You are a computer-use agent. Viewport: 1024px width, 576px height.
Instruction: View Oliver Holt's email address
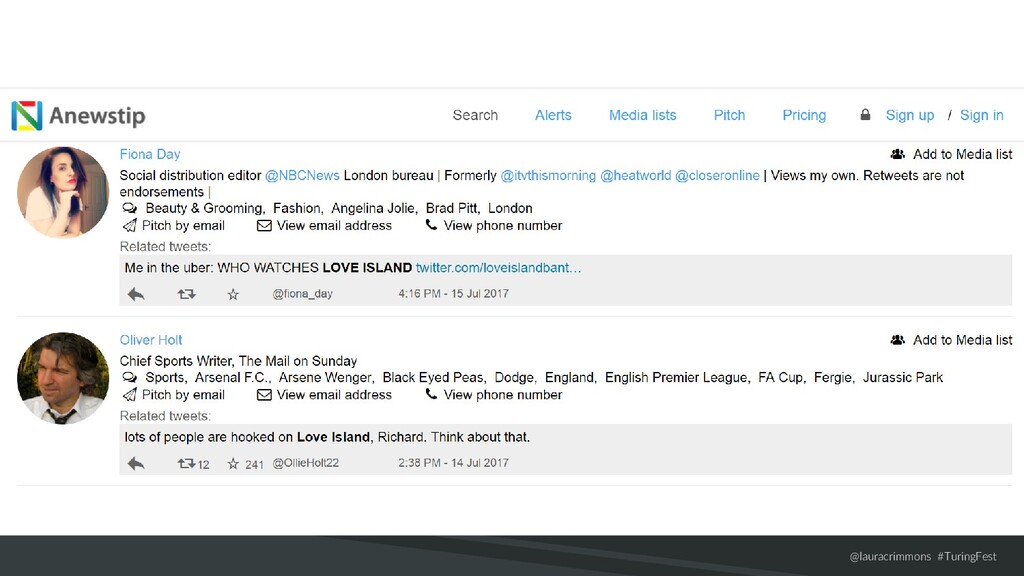point(325,394)
